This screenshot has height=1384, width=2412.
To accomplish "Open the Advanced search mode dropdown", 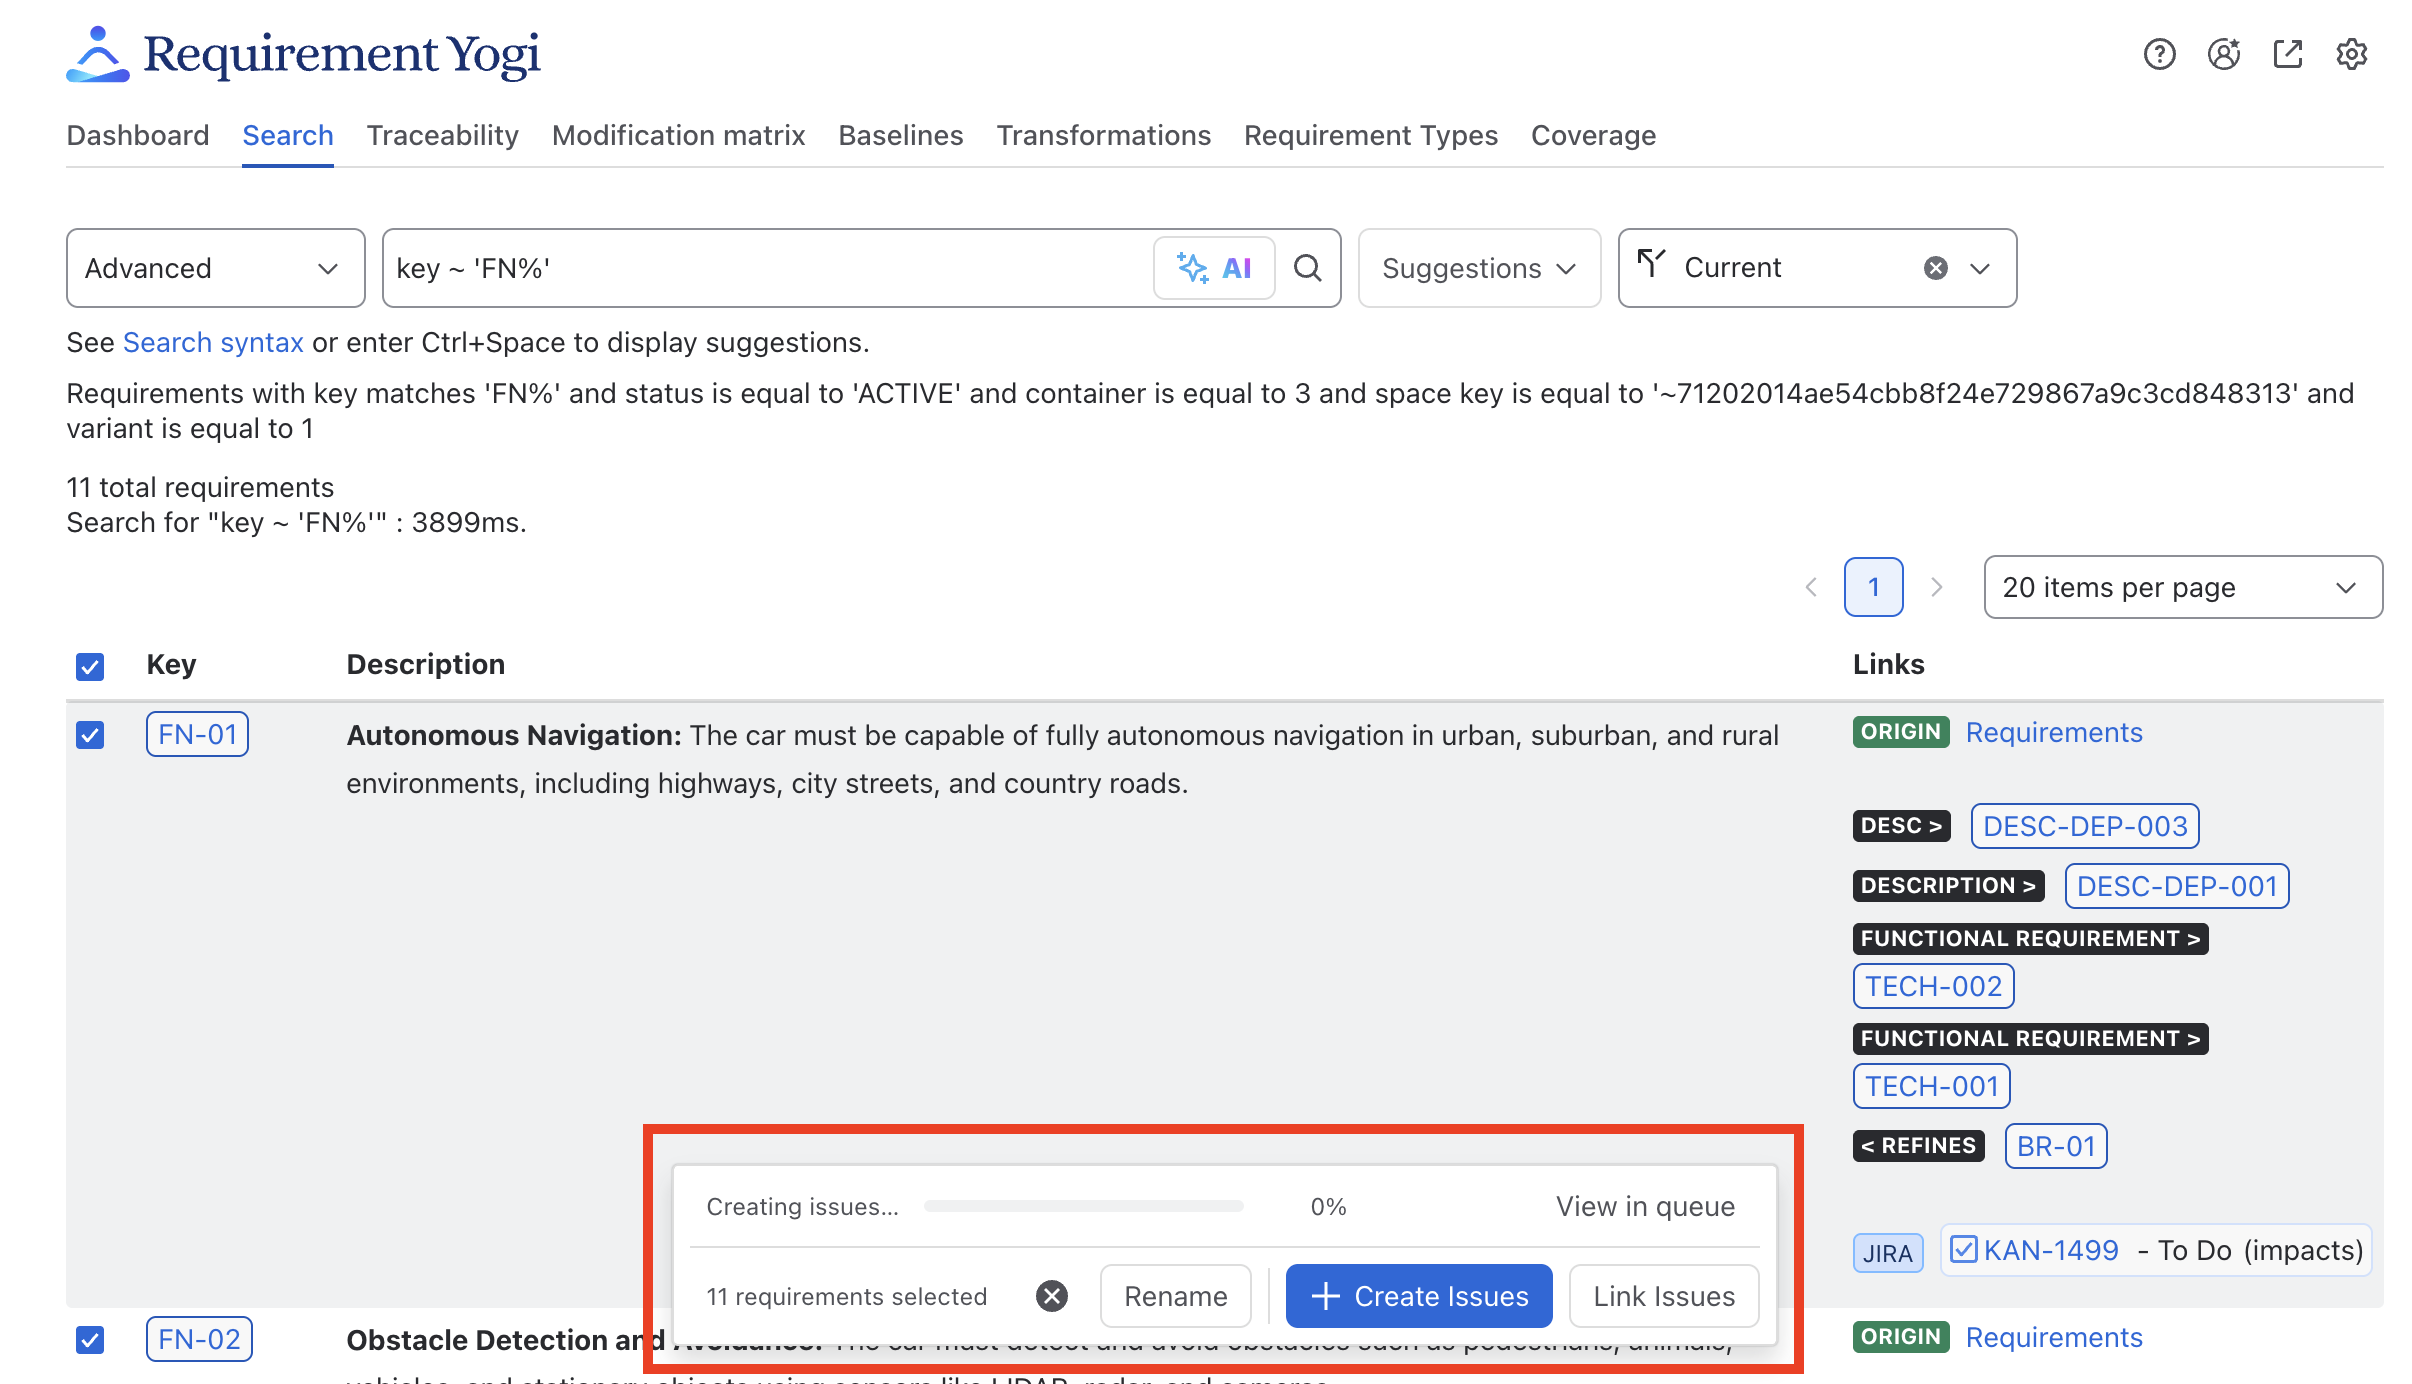I will coord(215,268).
